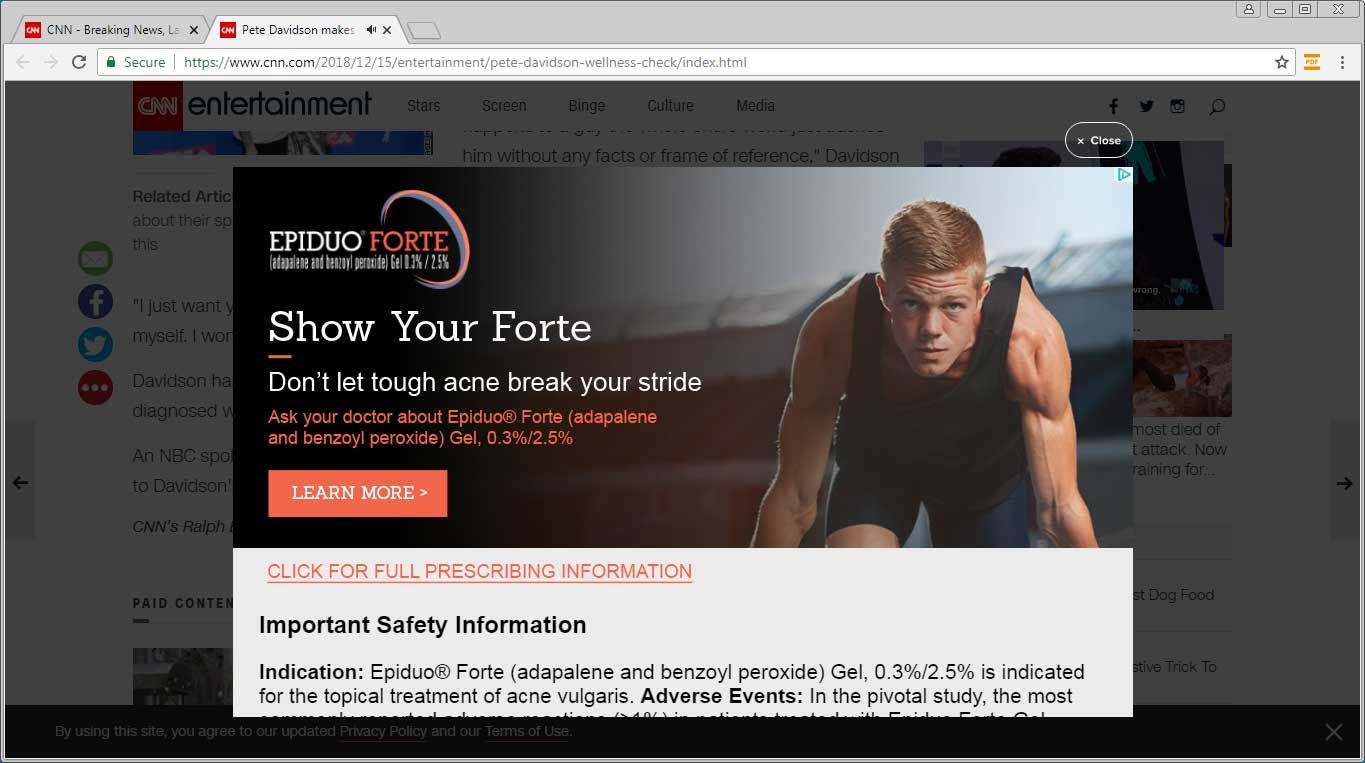Open more sharing options red icon
This screenshot has height=763, width=1365.
[x=96, y=387]
